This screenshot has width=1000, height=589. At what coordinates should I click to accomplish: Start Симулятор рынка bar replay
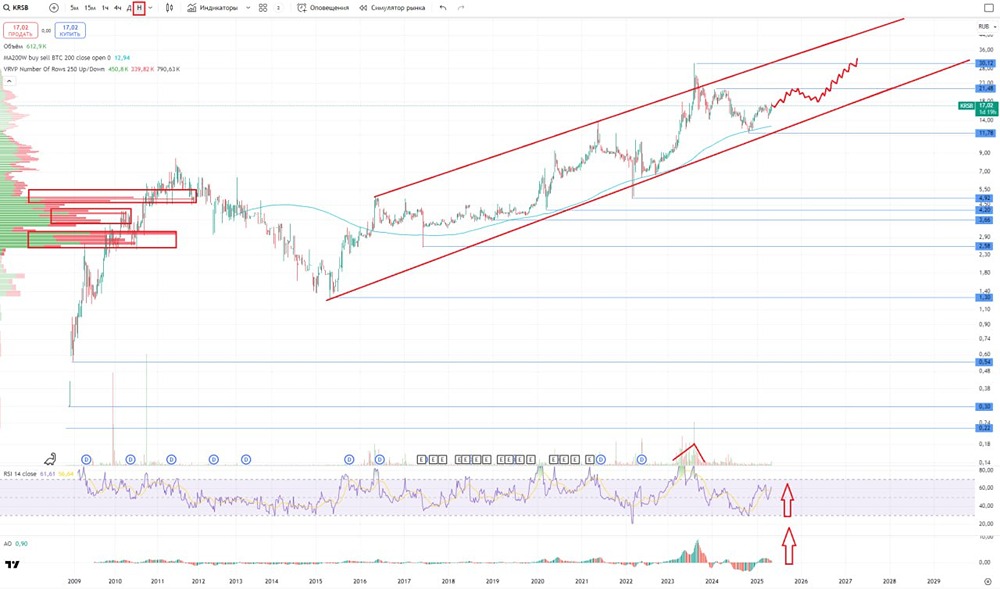(x=392, y=8)
